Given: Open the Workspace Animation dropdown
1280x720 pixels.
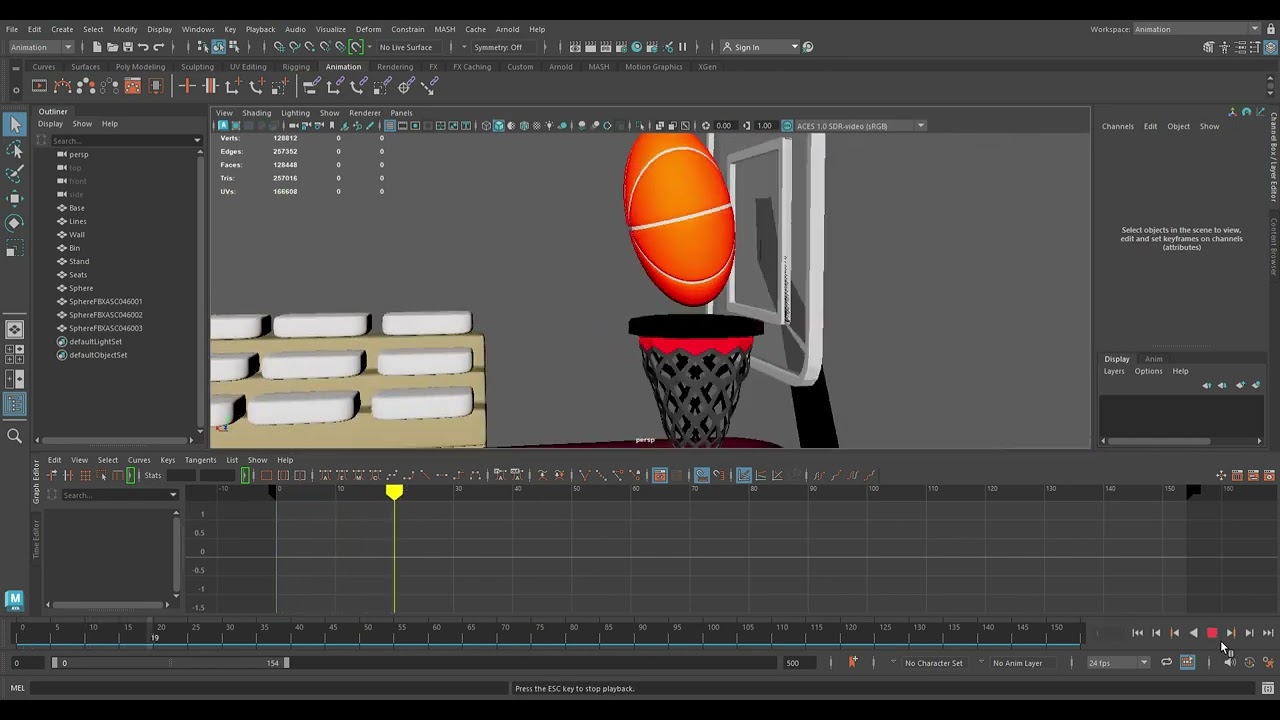Looking at the screenshot, I should coord(1197,29).
